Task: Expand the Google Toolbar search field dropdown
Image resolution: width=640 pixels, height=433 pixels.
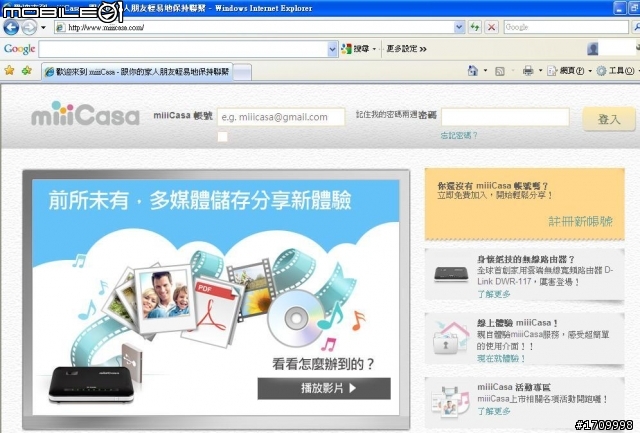Action: [333, 49]
